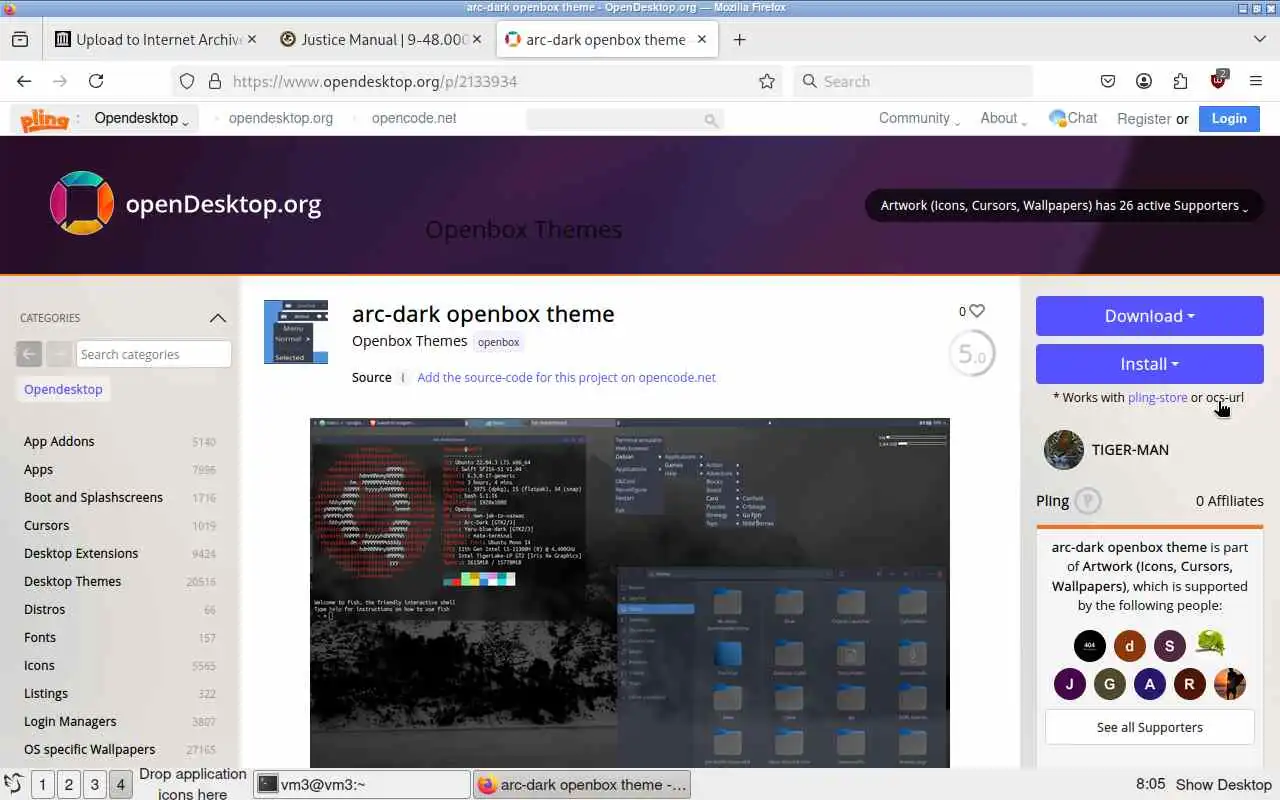Open the Install dropdown button

tap(1150, 364)
